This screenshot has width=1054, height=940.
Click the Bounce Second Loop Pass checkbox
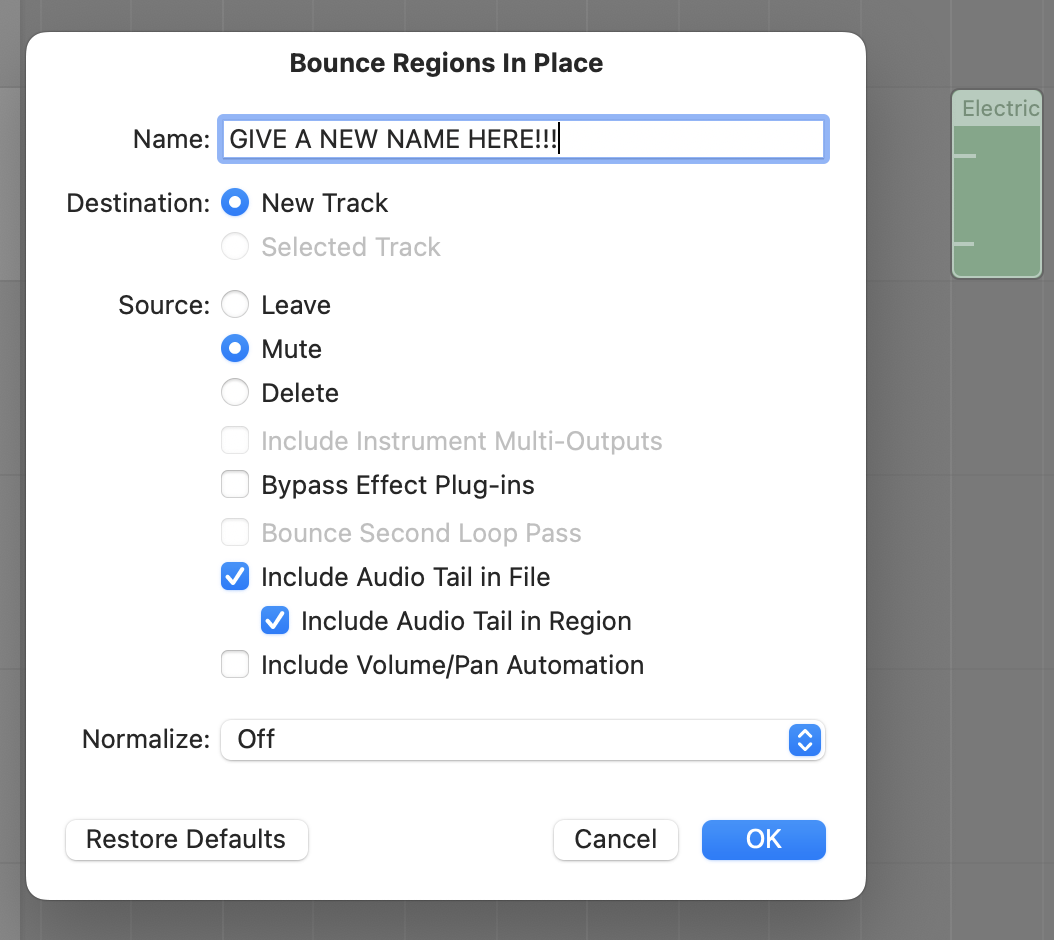[235, 533]
